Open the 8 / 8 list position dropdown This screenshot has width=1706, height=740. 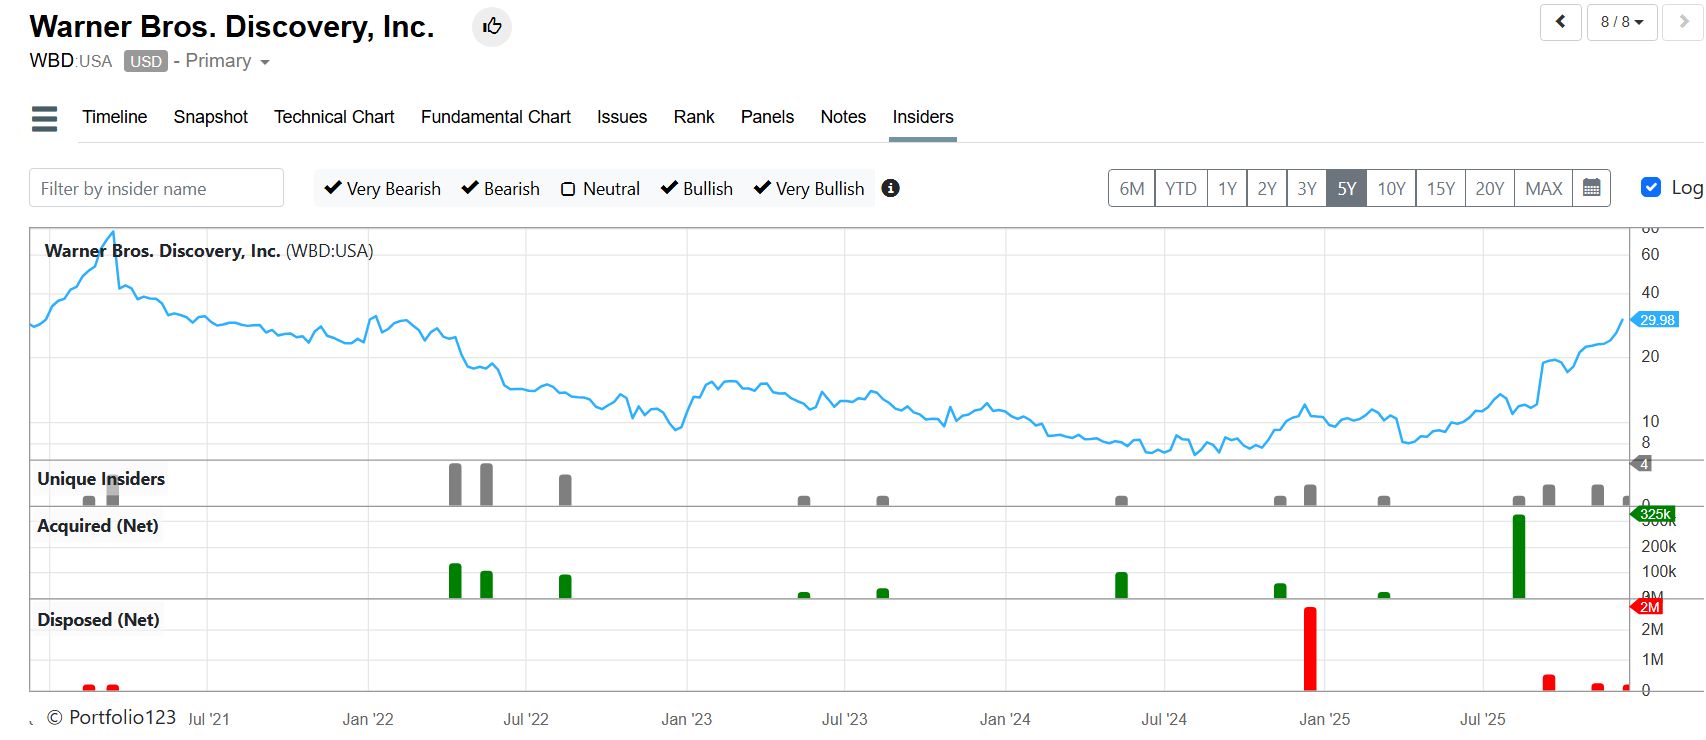pyautogui.click(x=1621, y=22)
